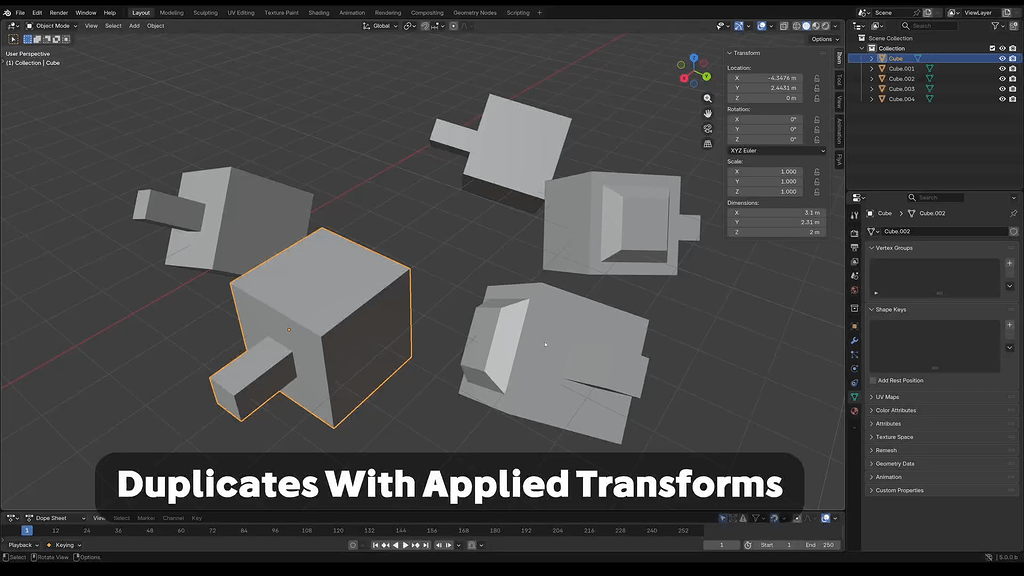Click the Options button in viewport header
The width and height of the screenshot is (1024, 576).
pyautogui.click(x=825, y=39)
